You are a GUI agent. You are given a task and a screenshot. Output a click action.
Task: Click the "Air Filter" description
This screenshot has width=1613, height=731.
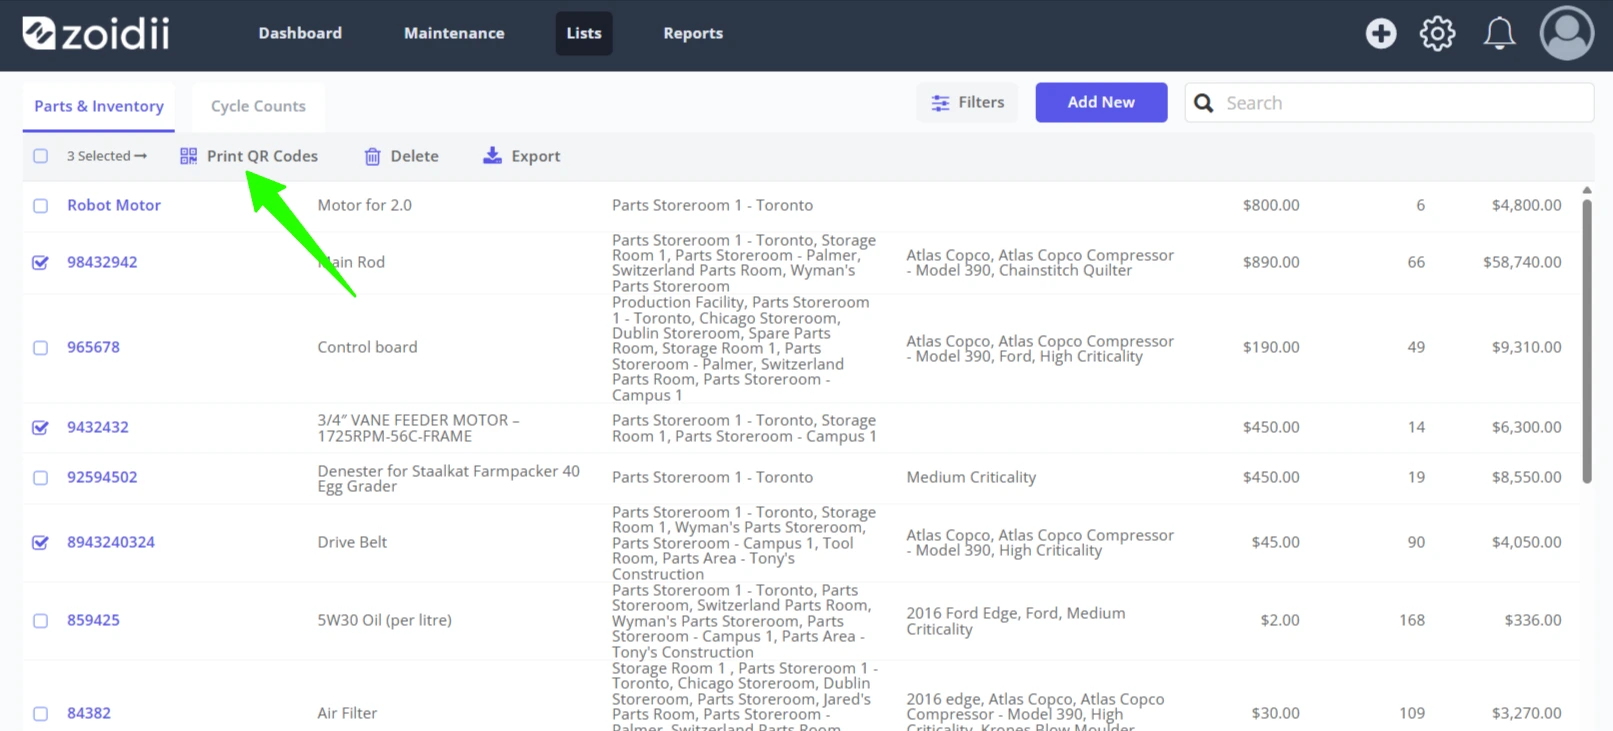coord(347,713)
